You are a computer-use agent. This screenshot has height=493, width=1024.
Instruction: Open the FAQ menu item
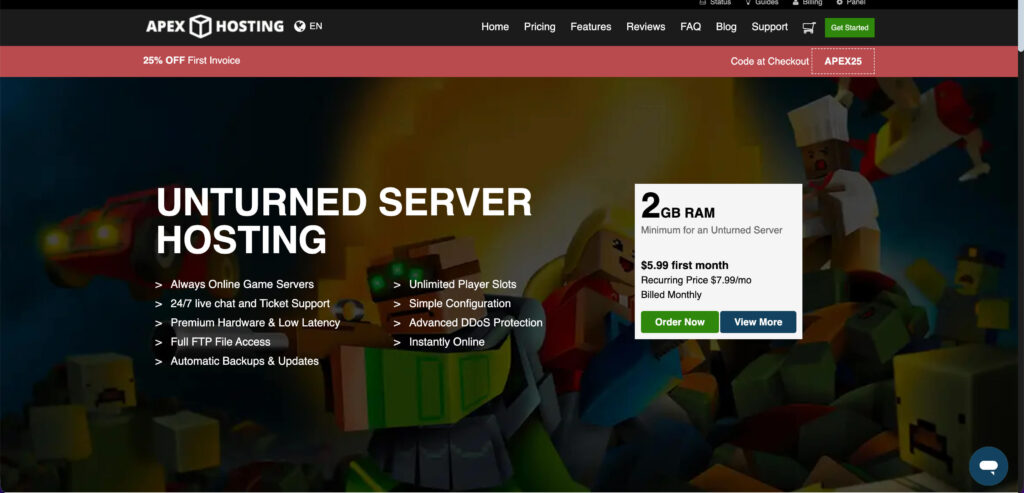690,27
